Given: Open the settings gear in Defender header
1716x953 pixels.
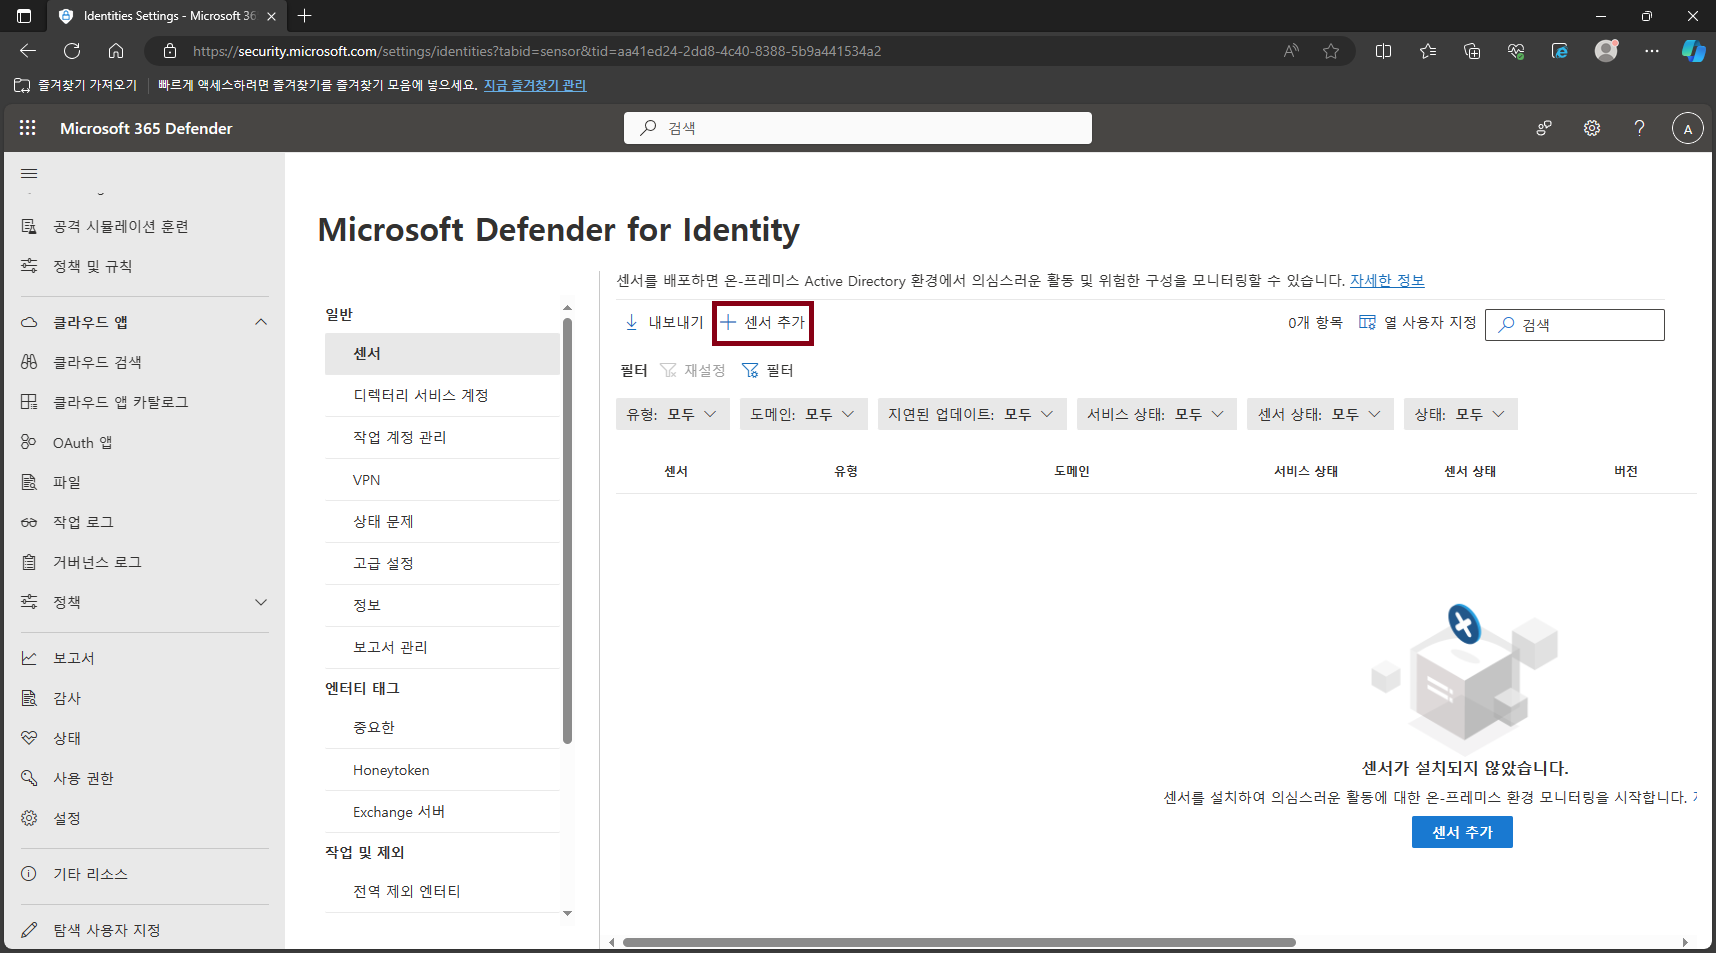Looking at the screenshot, I should click(x=1592, y=128).
